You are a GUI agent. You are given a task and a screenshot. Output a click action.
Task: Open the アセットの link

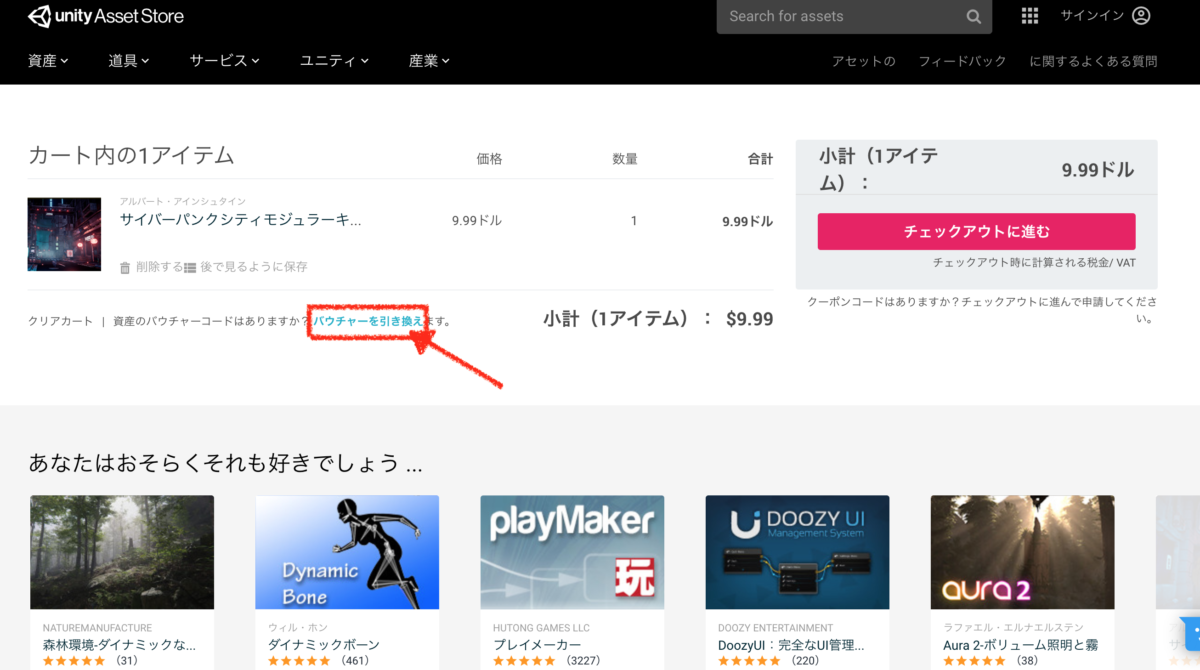[864, 62]
